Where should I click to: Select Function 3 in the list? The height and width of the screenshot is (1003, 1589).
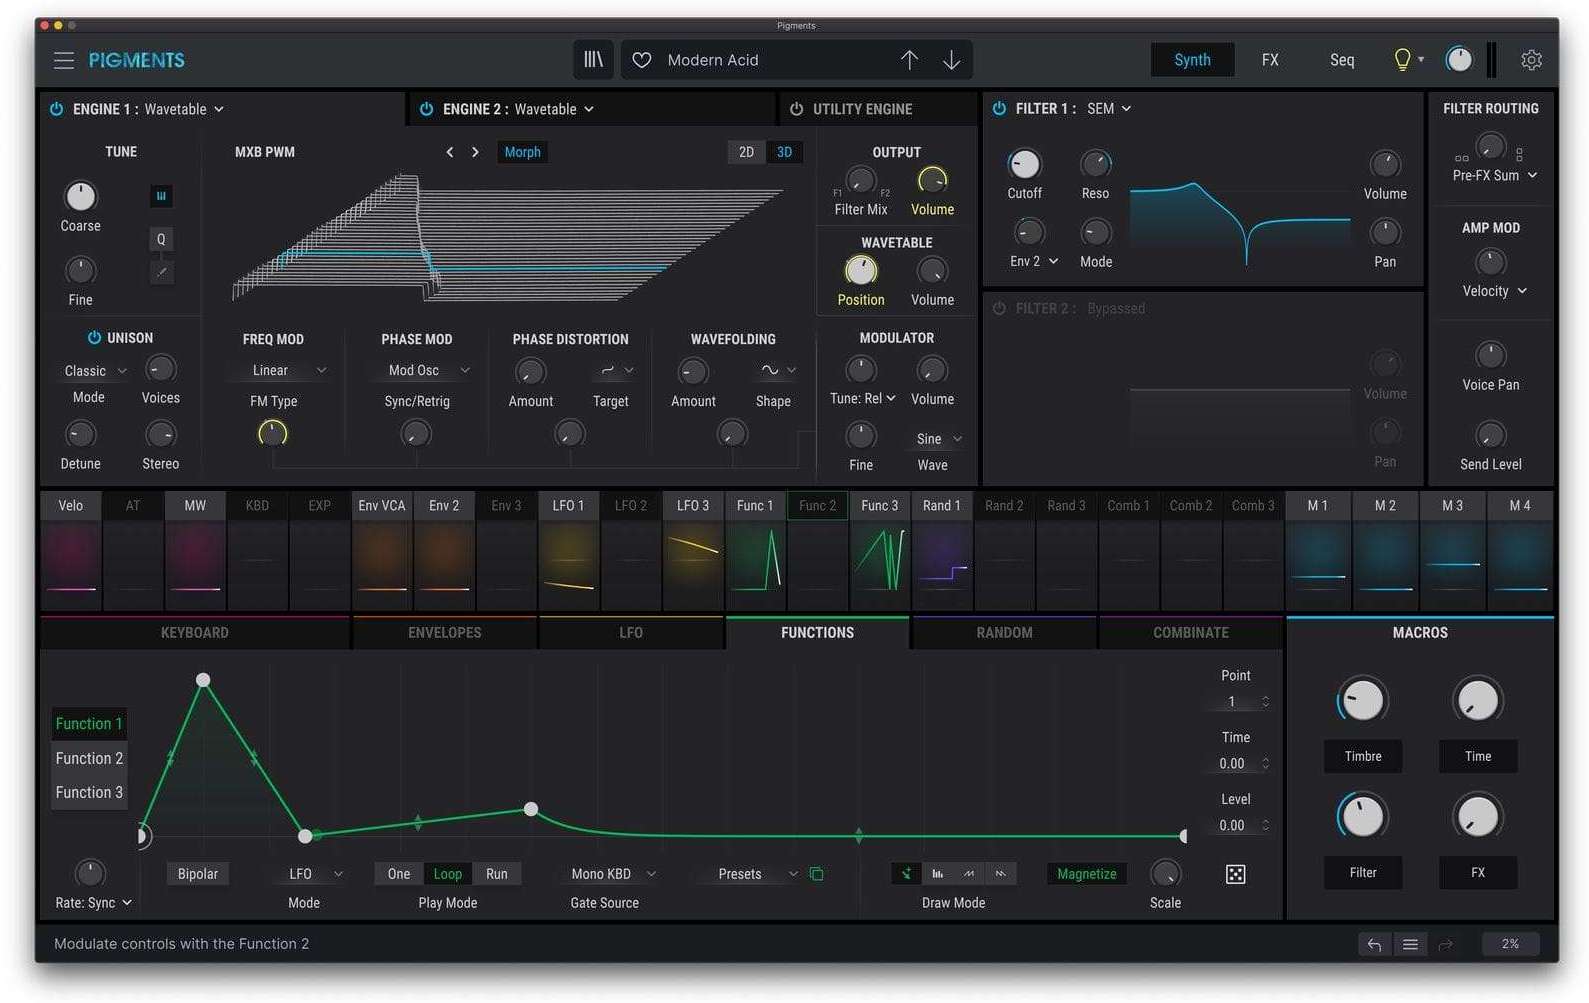click(89, 792)
